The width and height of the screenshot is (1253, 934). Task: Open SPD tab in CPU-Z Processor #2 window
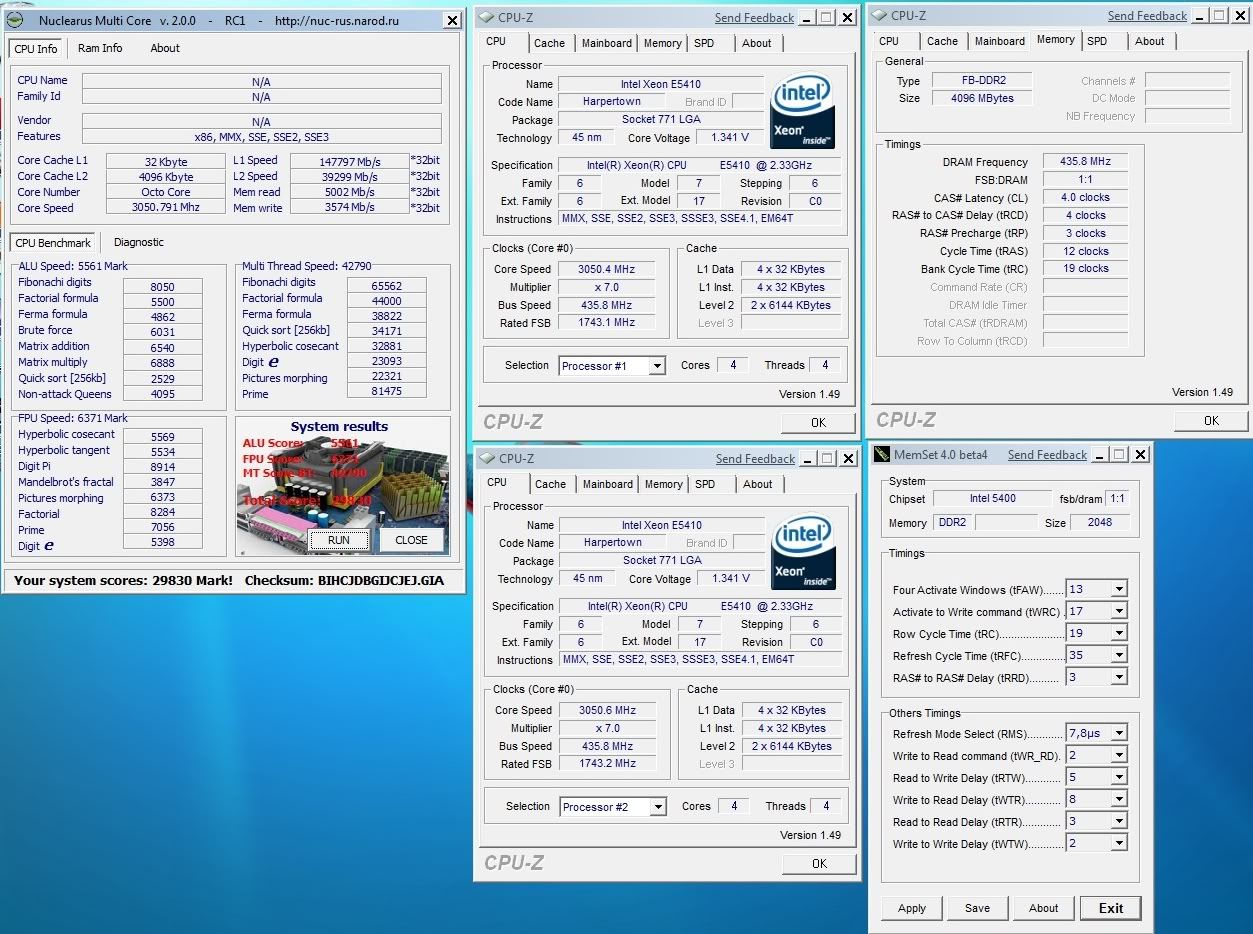[705, 484]
